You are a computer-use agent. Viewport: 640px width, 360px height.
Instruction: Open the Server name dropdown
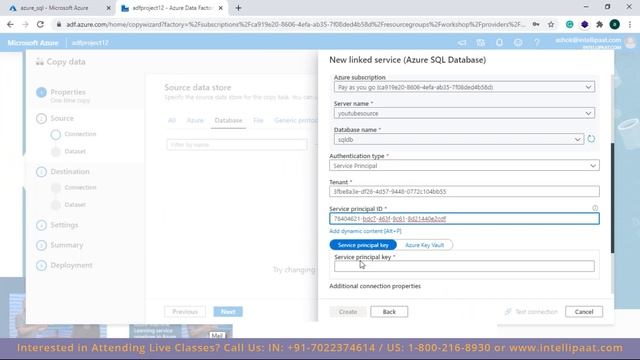[x=464, y=113]
